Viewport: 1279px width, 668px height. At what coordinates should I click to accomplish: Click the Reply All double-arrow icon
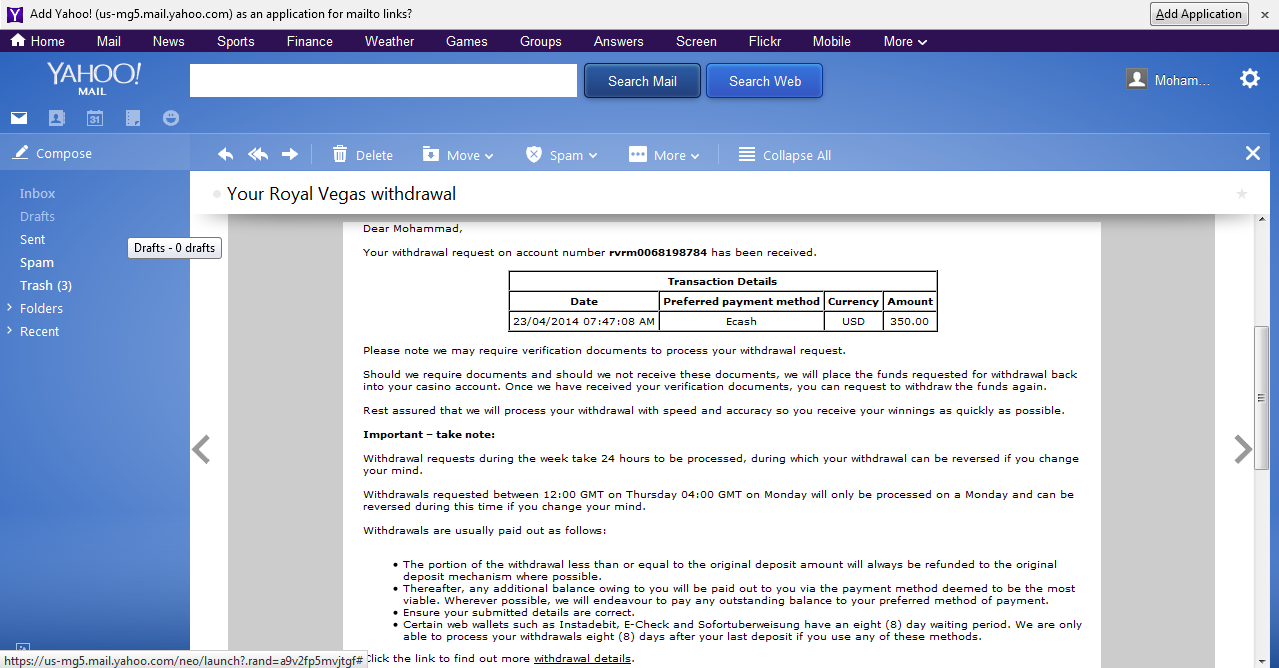click(x=258, y=154)
